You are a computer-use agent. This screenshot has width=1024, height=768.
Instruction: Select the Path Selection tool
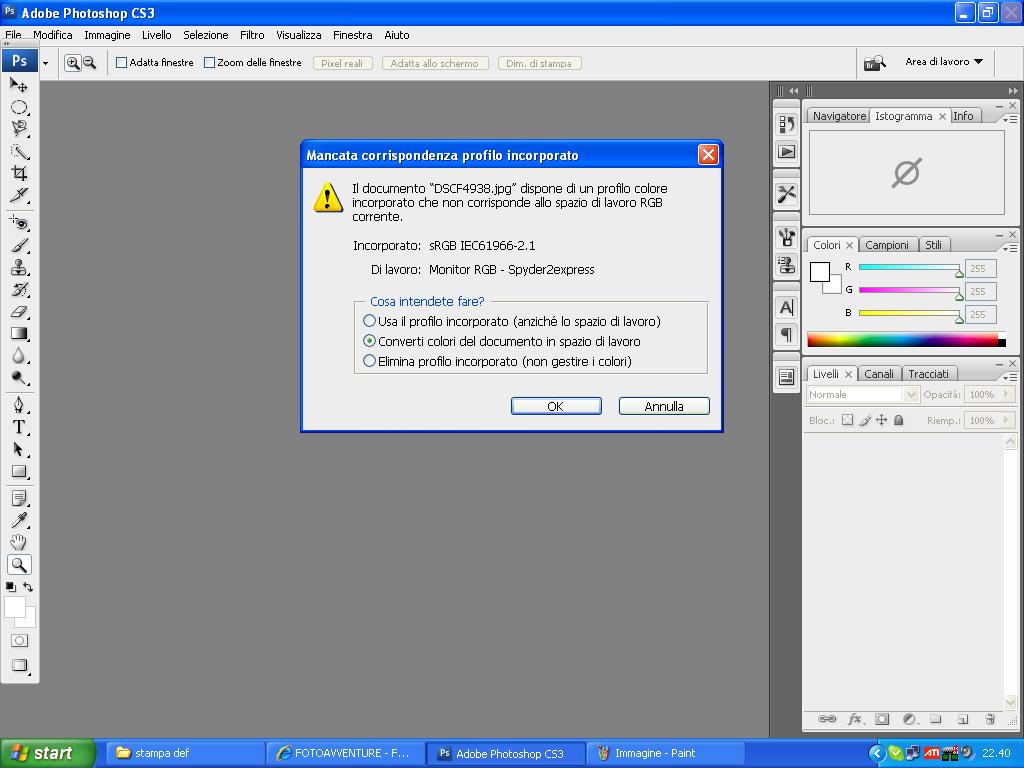coord(19,449)
